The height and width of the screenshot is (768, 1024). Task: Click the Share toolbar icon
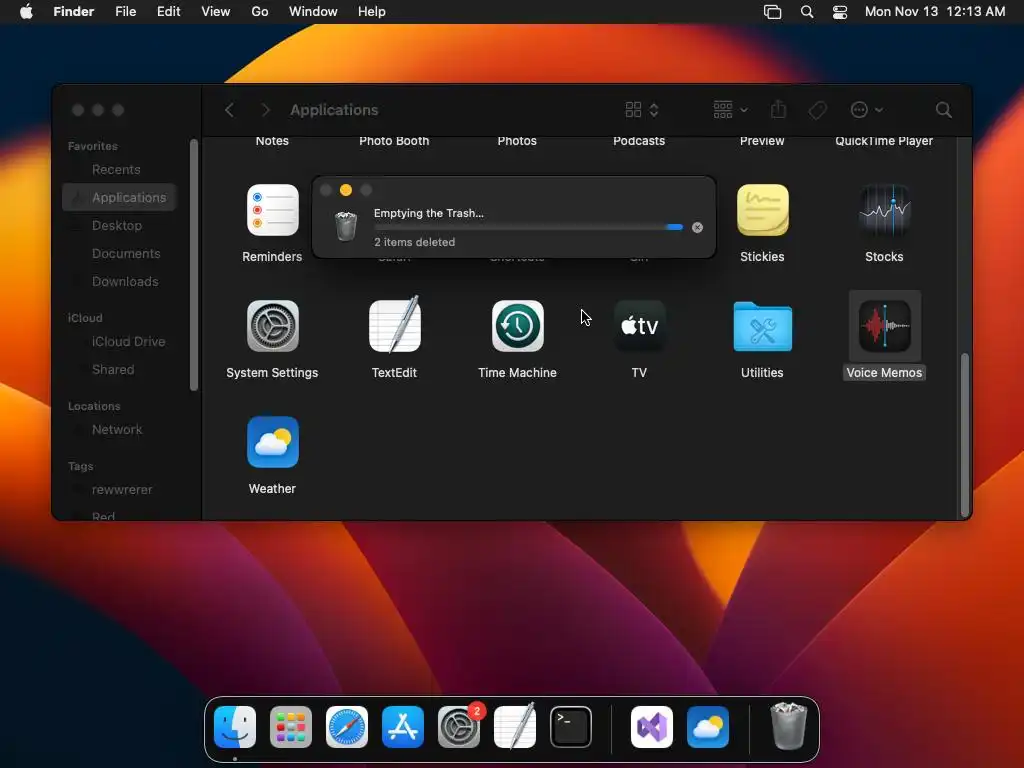click(x=778, y=109)
